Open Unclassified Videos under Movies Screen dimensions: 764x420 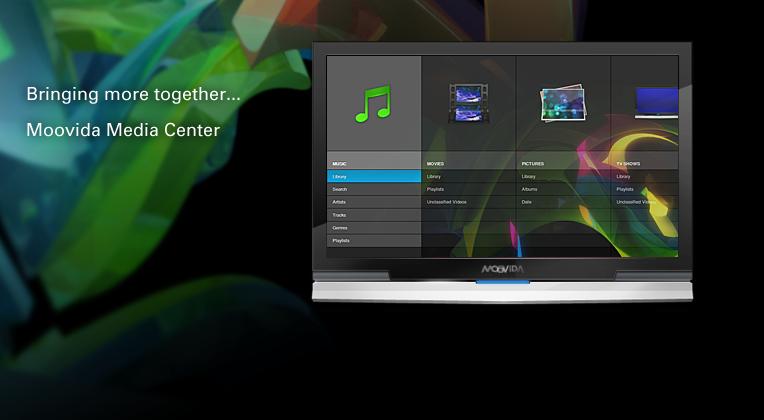pyautogui.click(x=468, y=202)
